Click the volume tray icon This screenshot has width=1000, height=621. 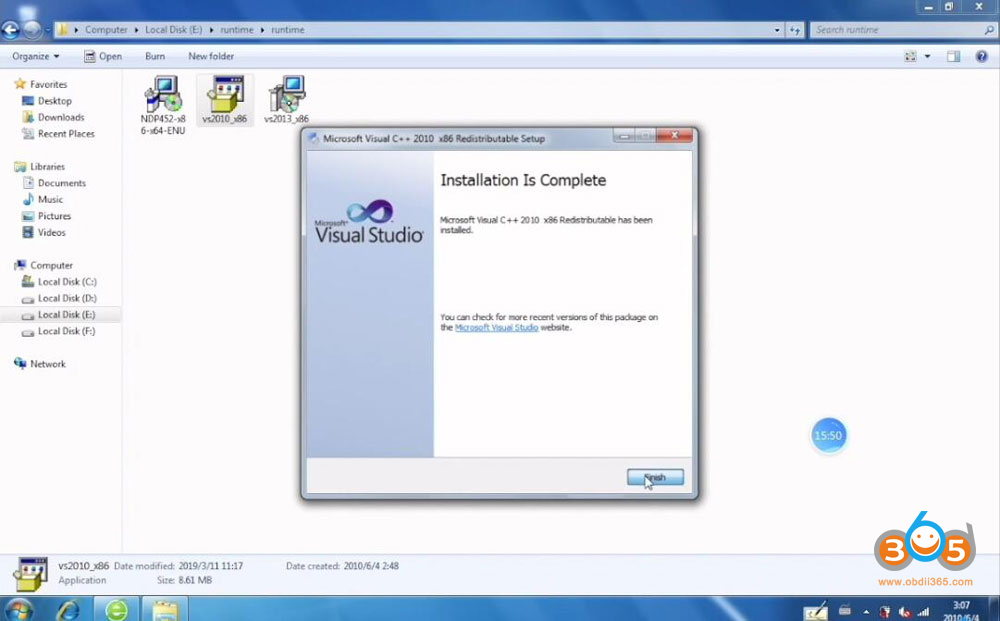904,613
